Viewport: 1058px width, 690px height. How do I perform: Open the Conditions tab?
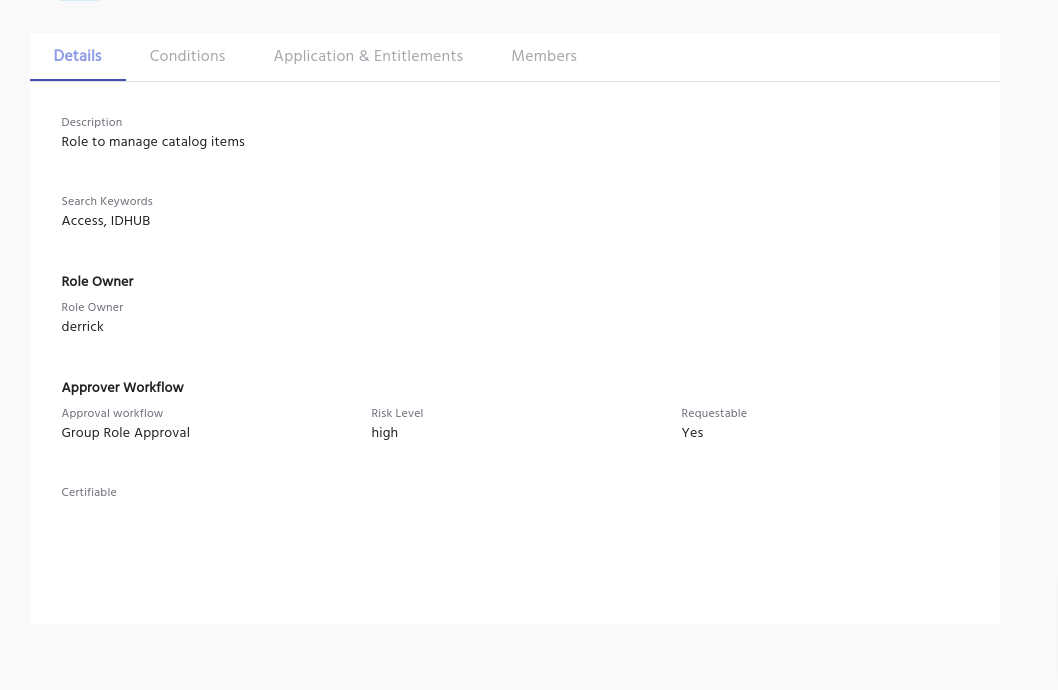(x=187, y=56)
